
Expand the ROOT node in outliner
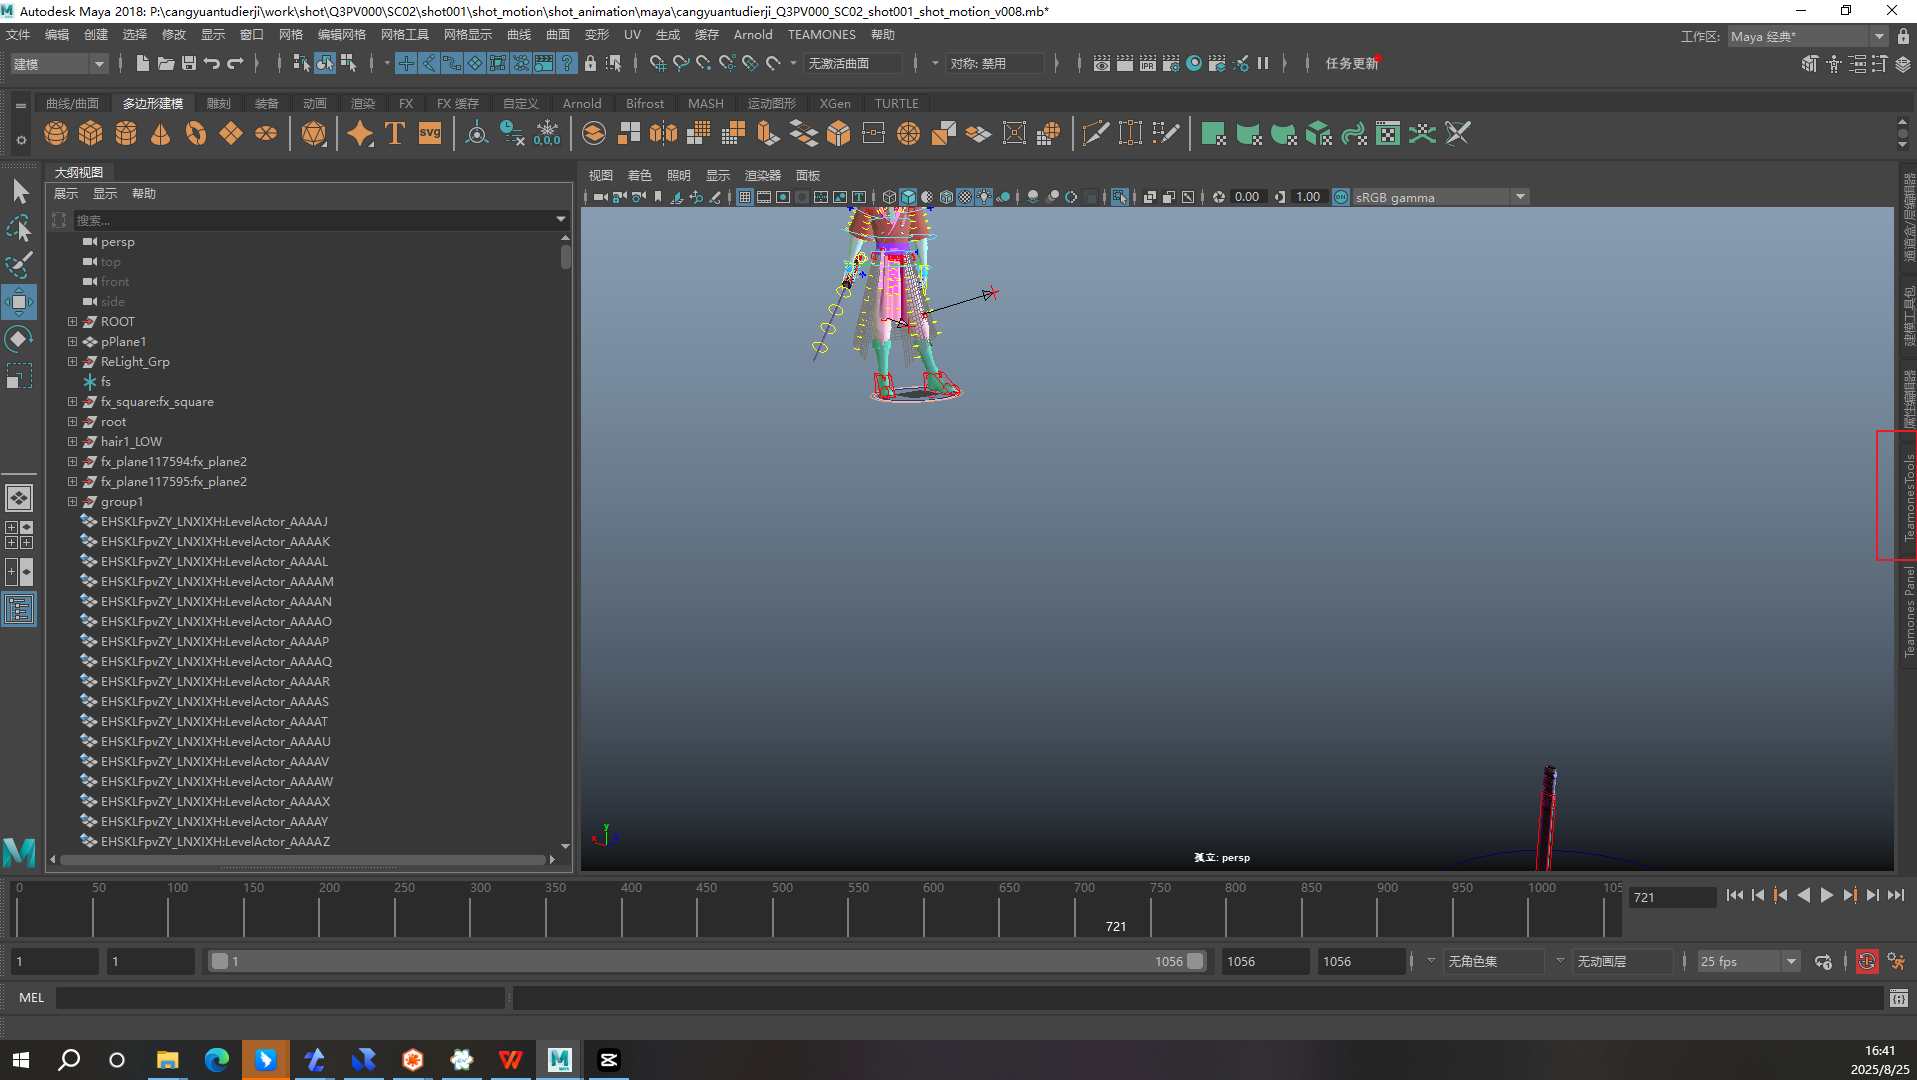(x=72, y=322)
